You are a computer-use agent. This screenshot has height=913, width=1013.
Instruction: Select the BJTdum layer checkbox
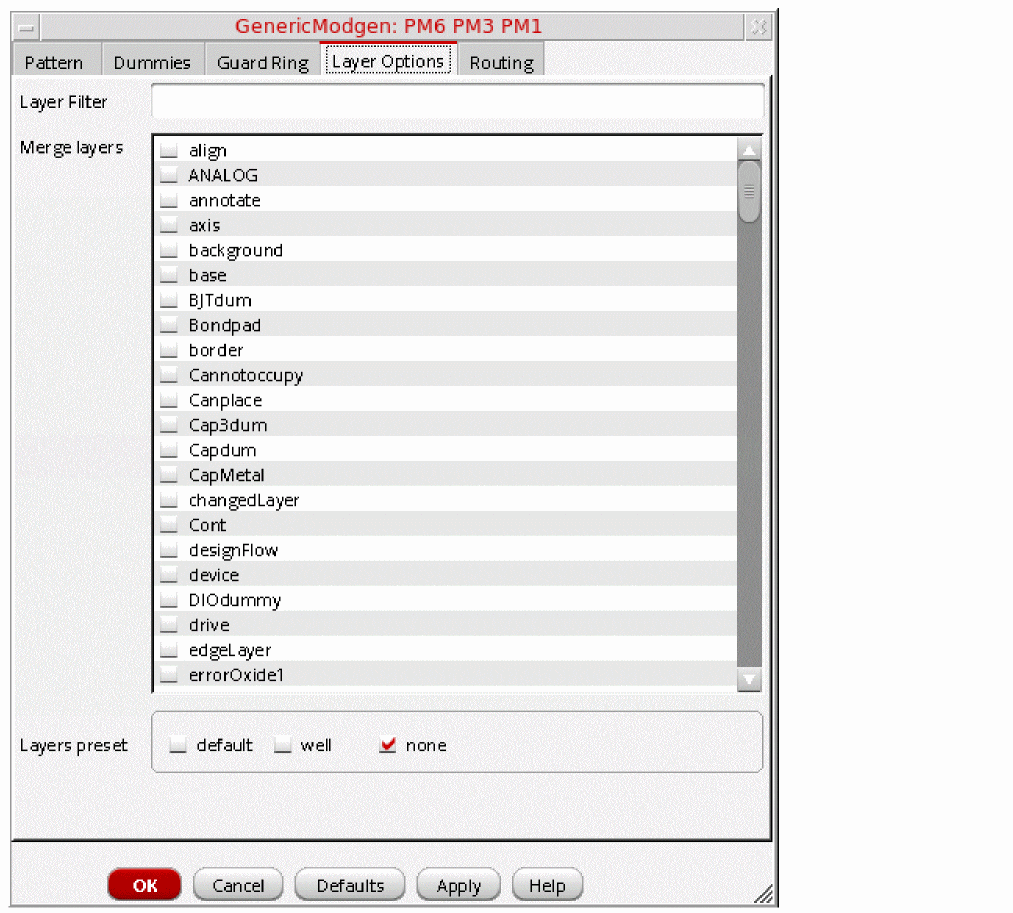pos(169,300)
